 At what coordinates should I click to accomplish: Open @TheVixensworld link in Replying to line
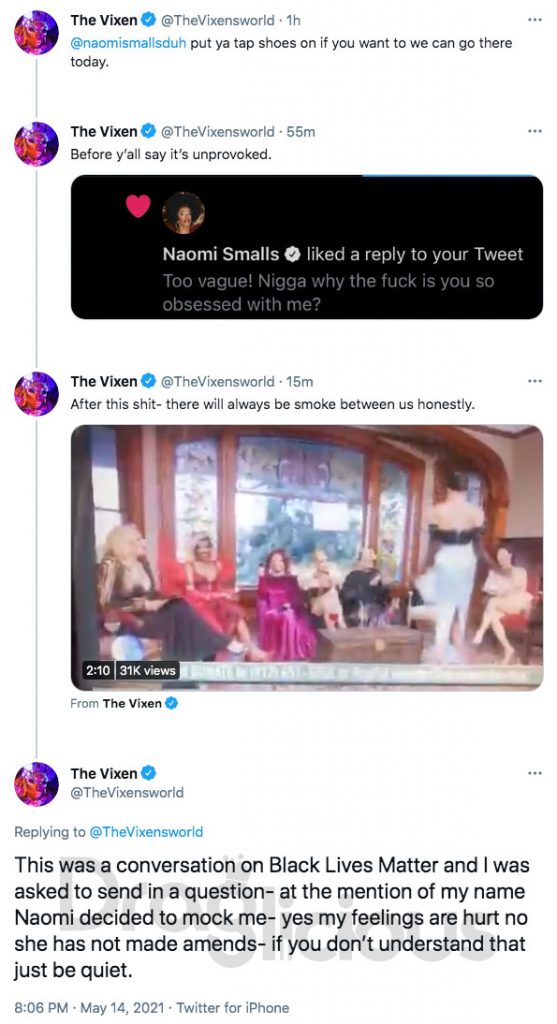point(146,832)
